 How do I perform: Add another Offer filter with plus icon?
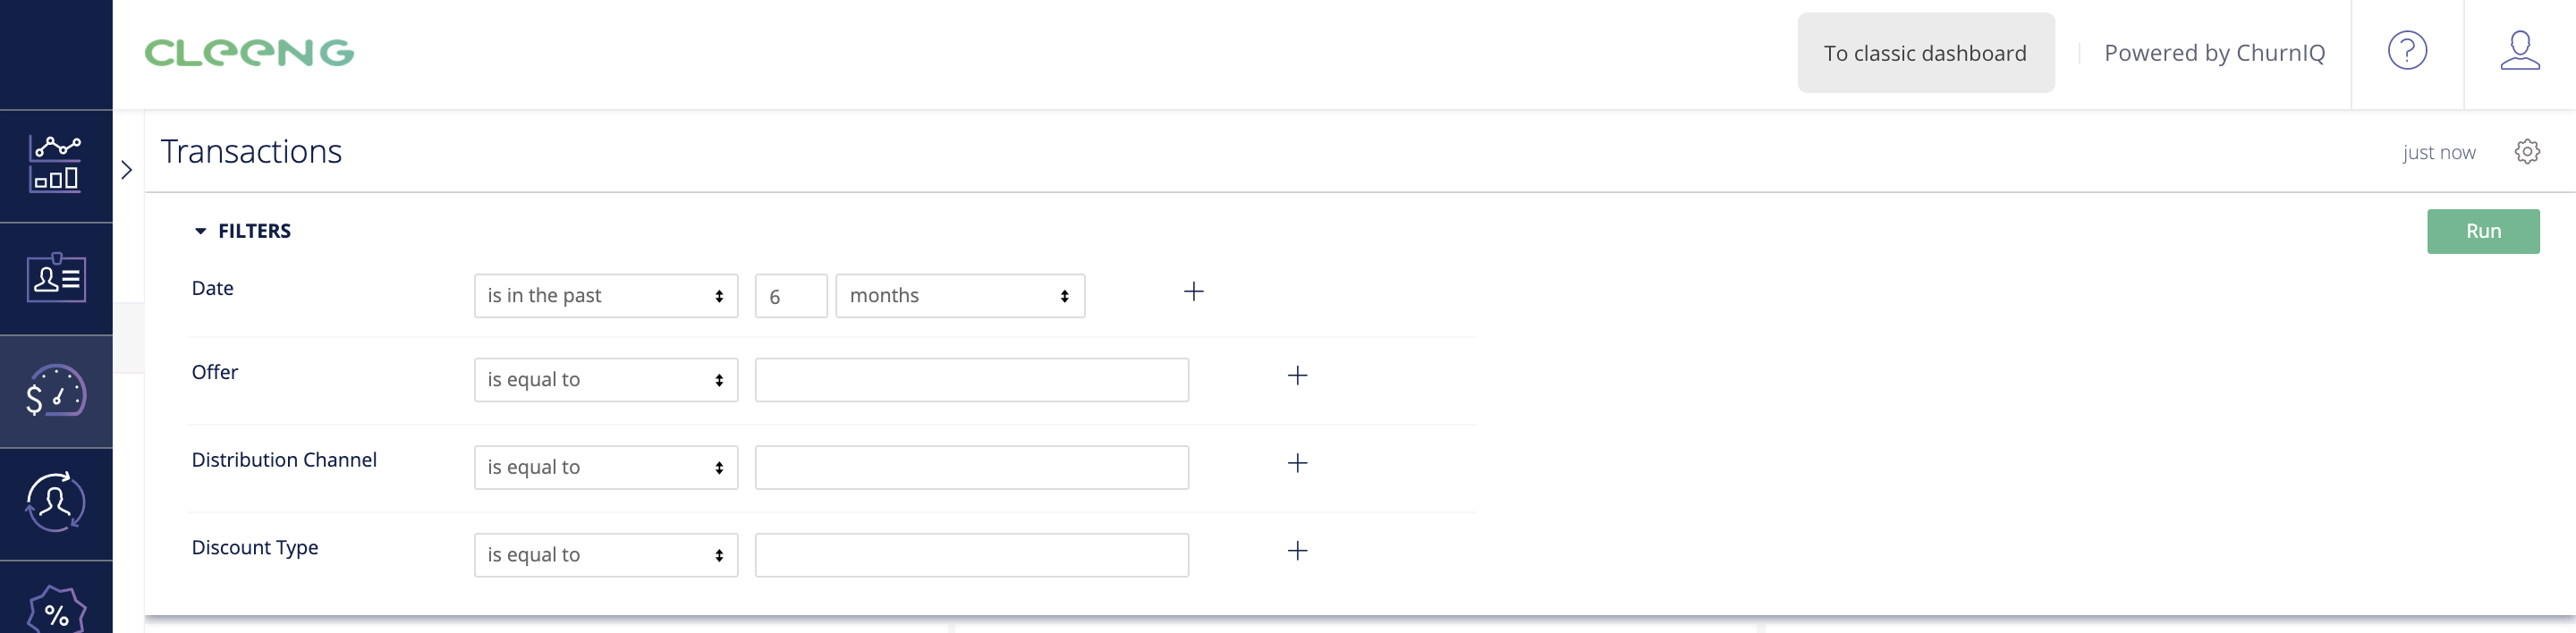(x=1297, y=376)
